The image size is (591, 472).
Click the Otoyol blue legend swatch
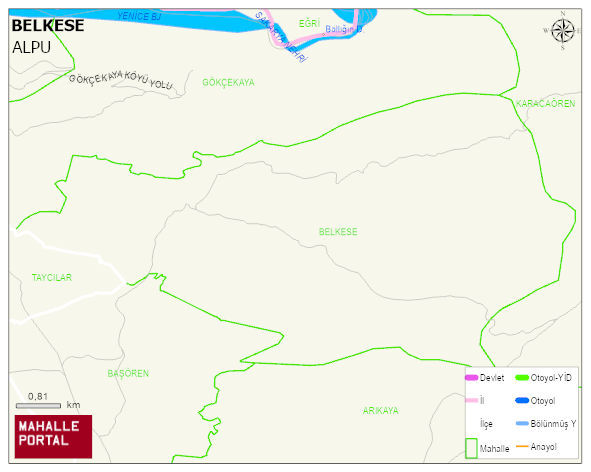[x=522, y=400]
